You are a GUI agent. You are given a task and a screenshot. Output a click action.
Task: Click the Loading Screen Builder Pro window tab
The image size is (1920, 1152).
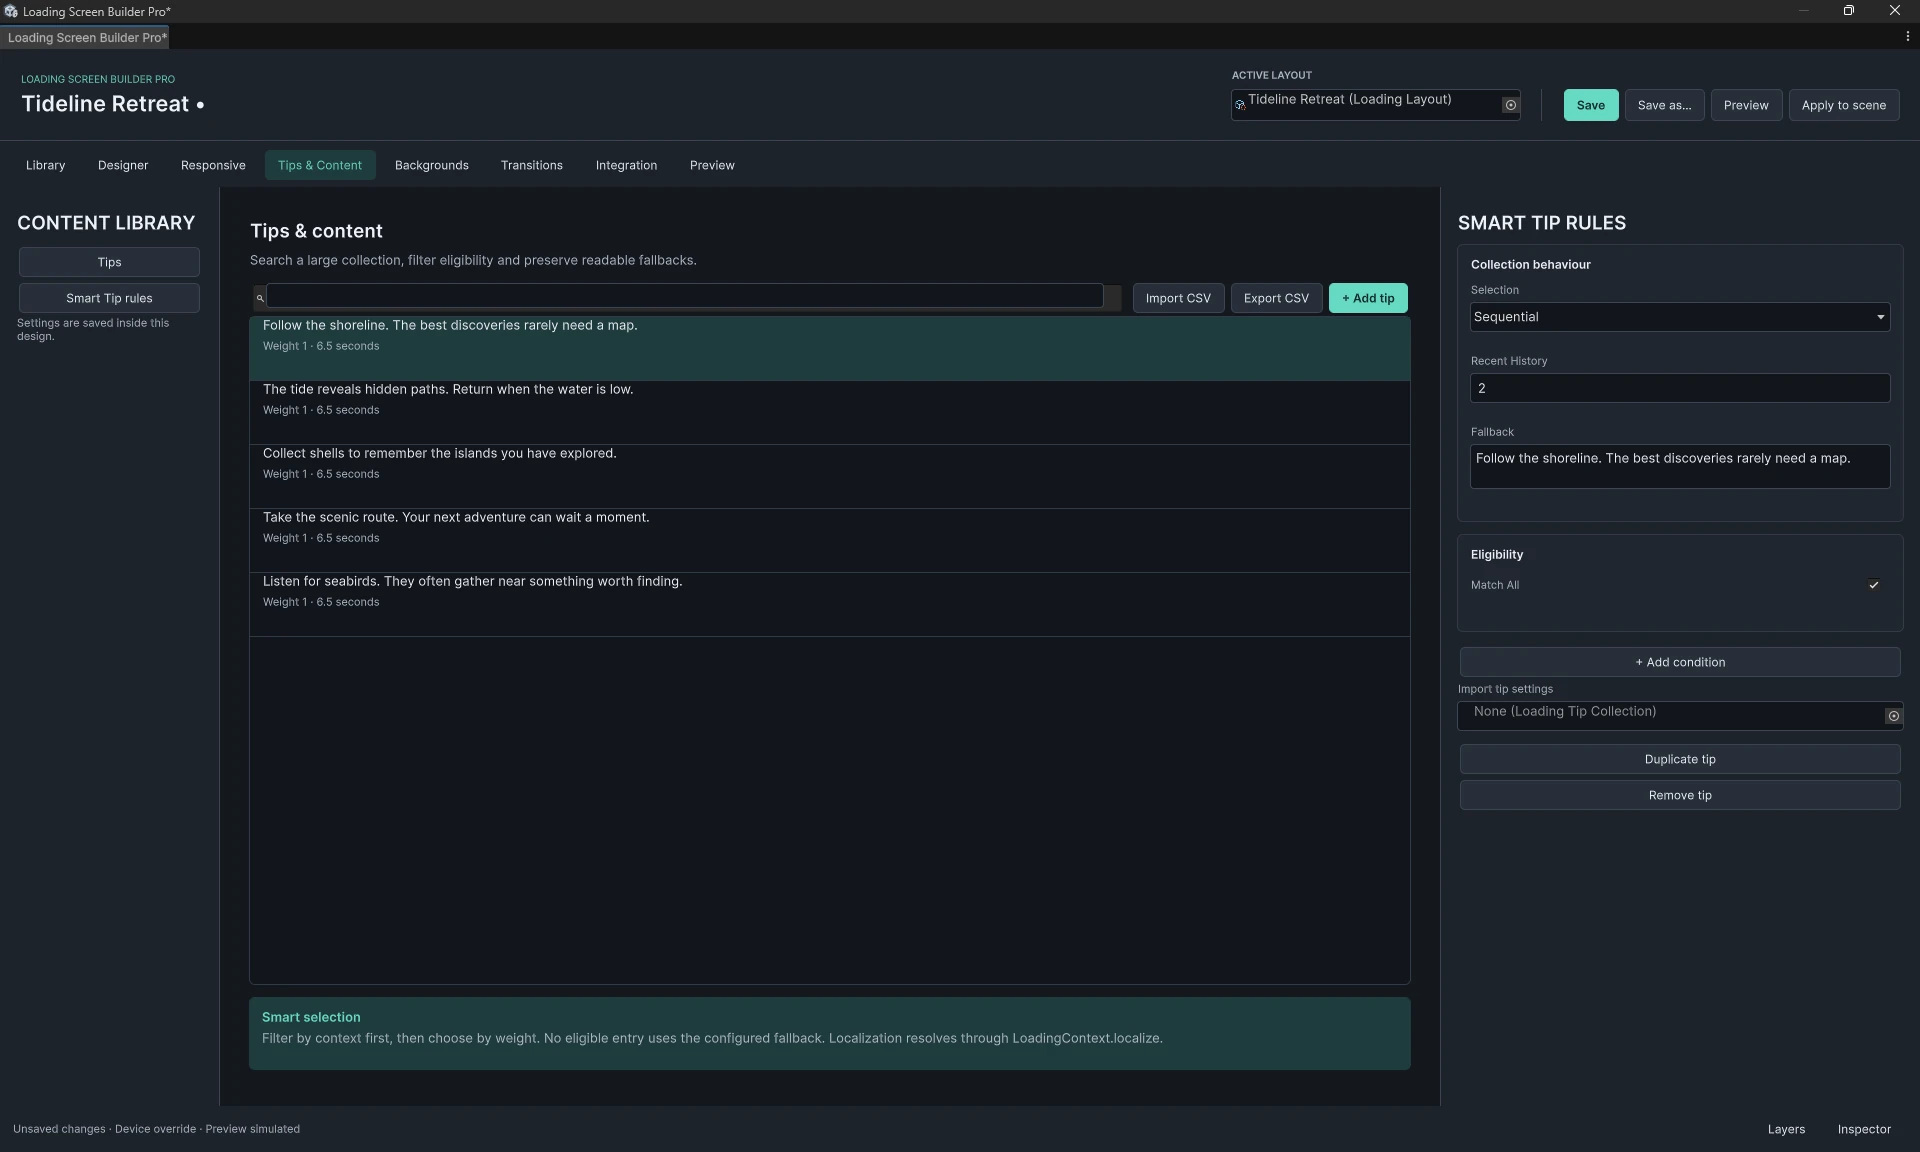point(86,37)
